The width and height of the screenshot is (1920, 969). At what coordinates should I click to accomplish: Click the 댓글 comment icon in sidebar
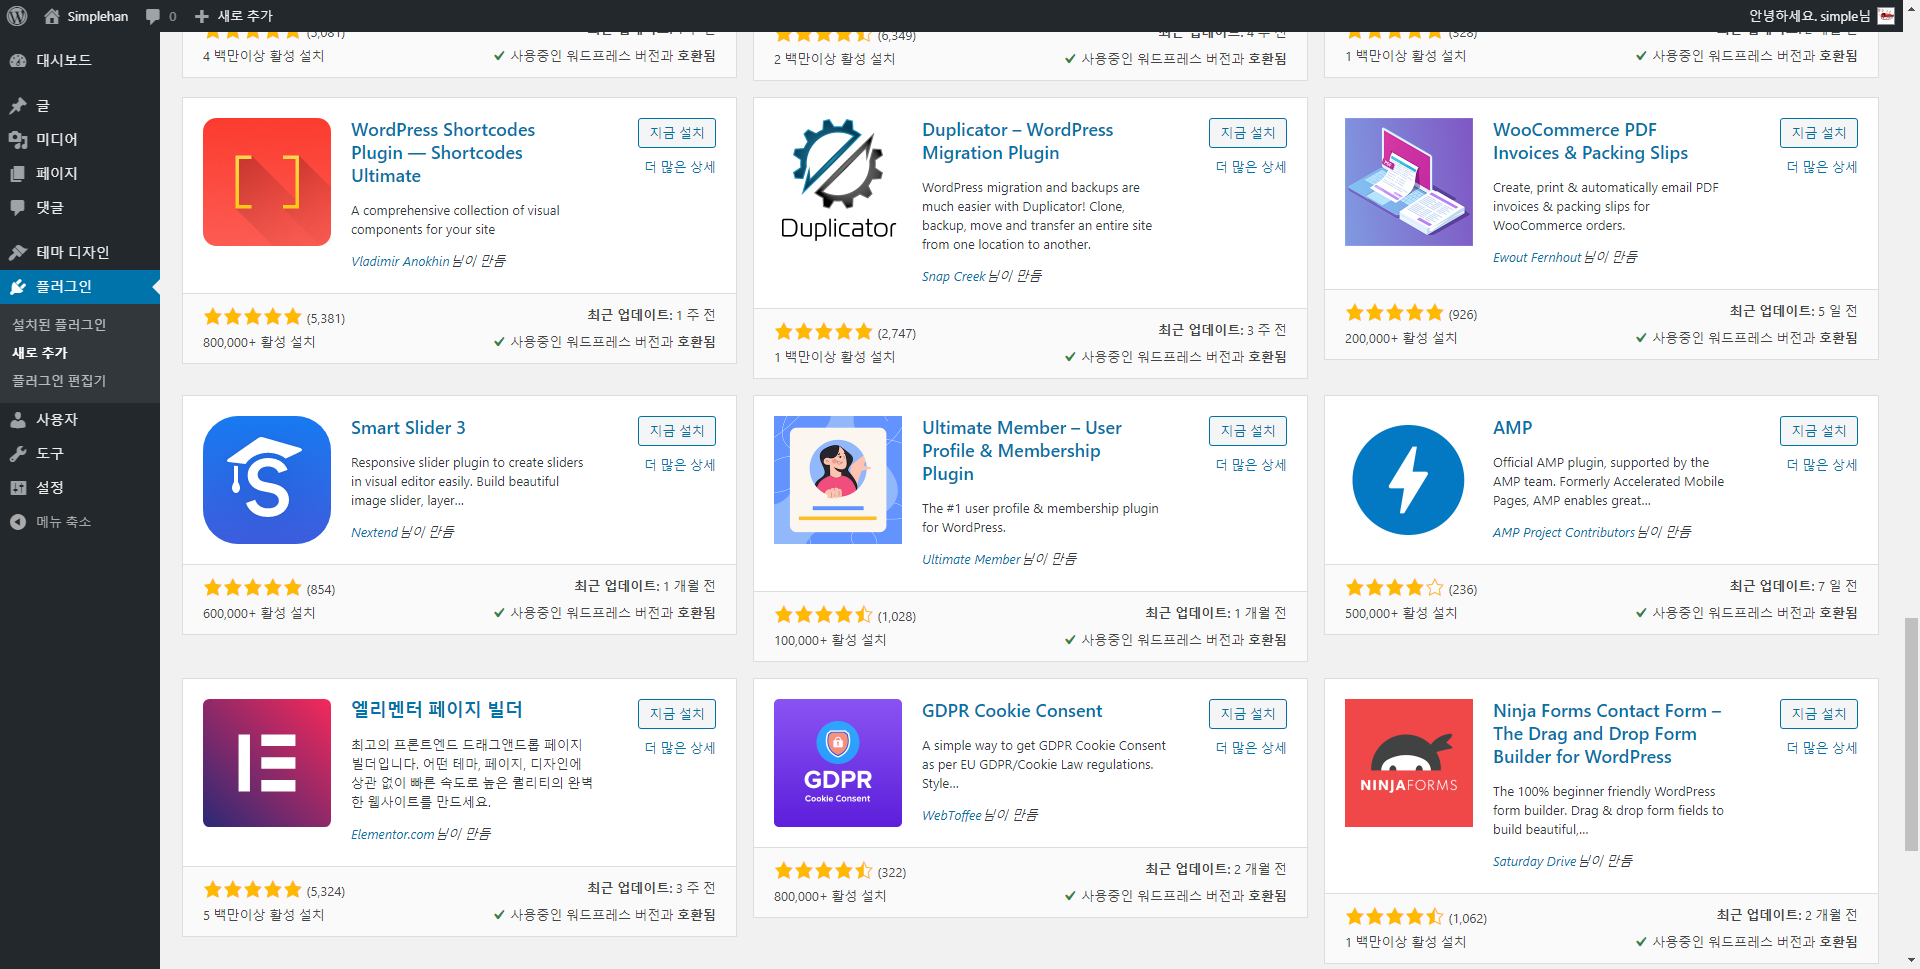(18, 207)
